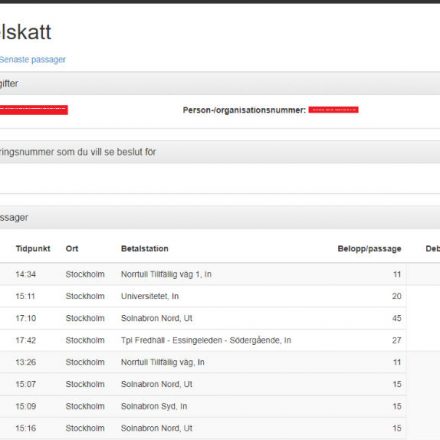Viewport: 440px width, 440px height.
Task: Click the Belopp/passage column header
Action: point(369,249)
